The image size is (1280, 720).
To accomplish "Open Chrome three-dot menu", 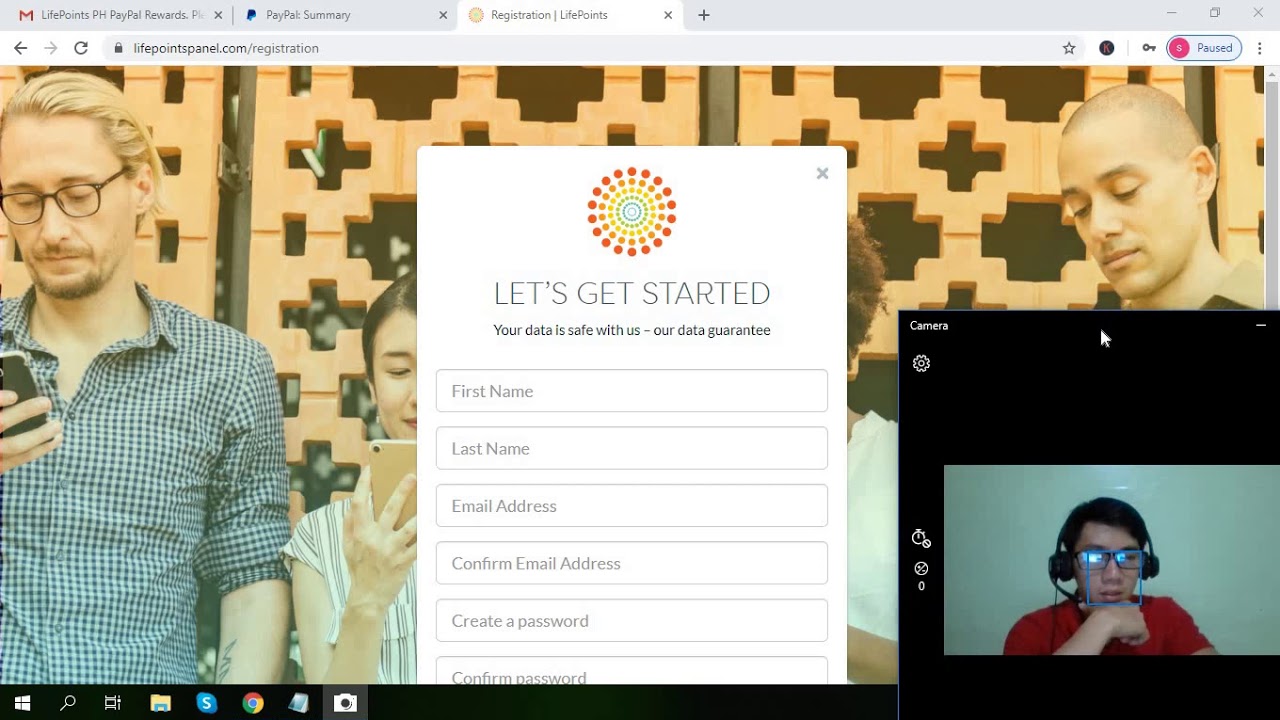I will (1260, 48).
